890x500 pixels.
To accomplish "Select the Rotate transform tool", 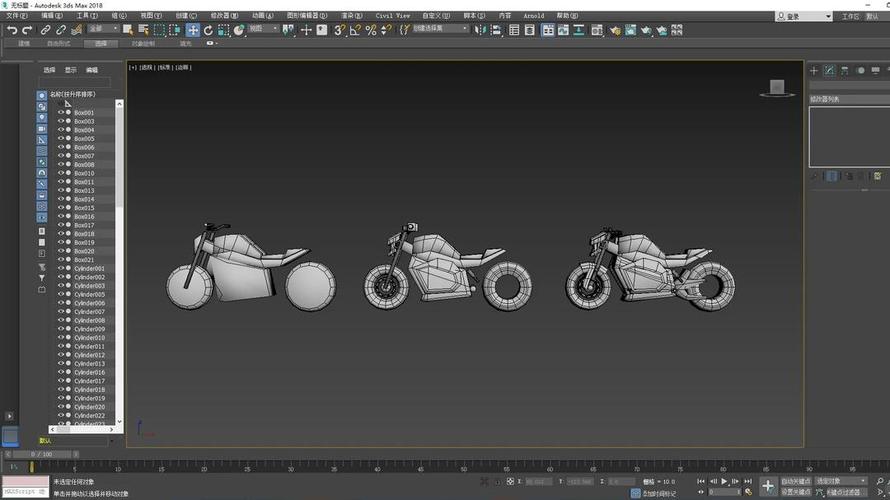I will tap(208, 30).
